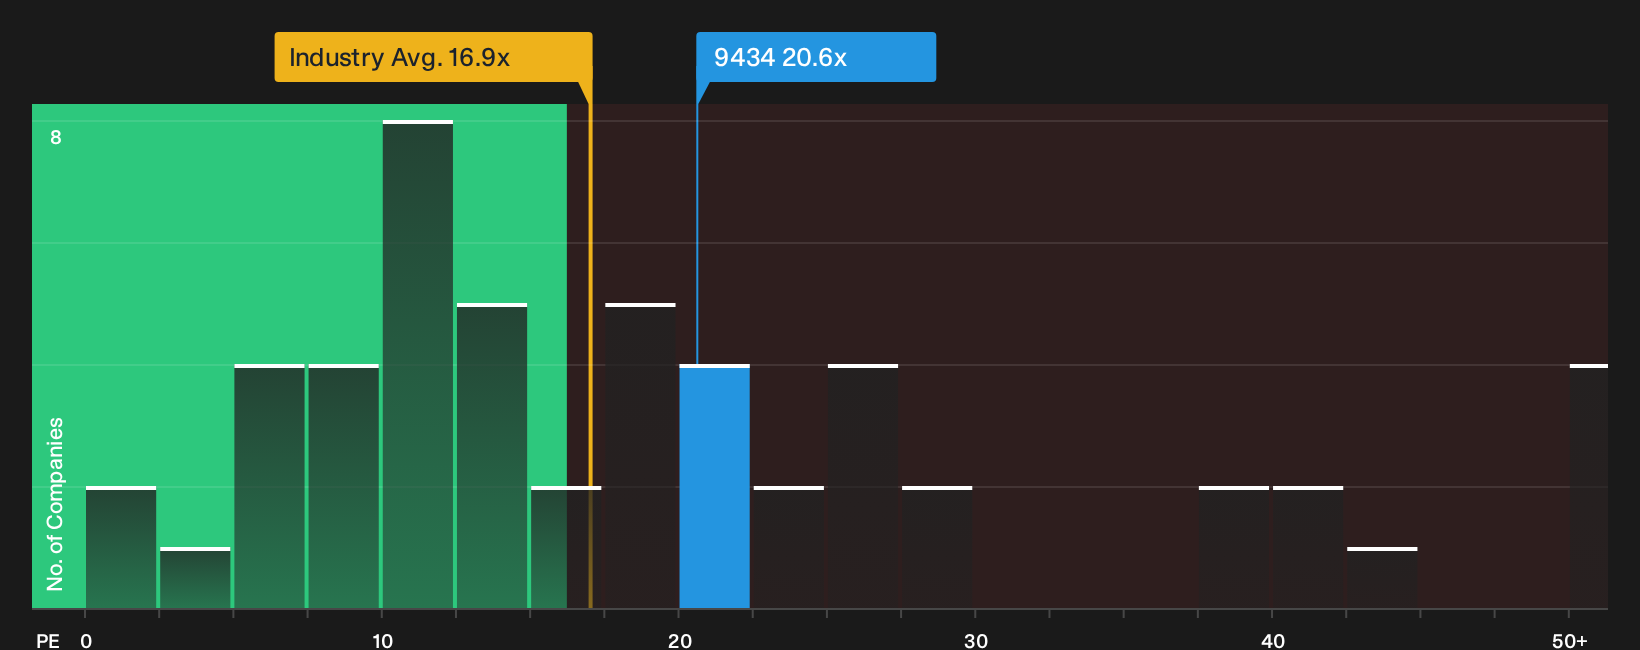Image resolution: width=1640 pixels, height=650 pixels.
Task: Click the Industry Avg. 16.9x label
Action: click(433, 57)
